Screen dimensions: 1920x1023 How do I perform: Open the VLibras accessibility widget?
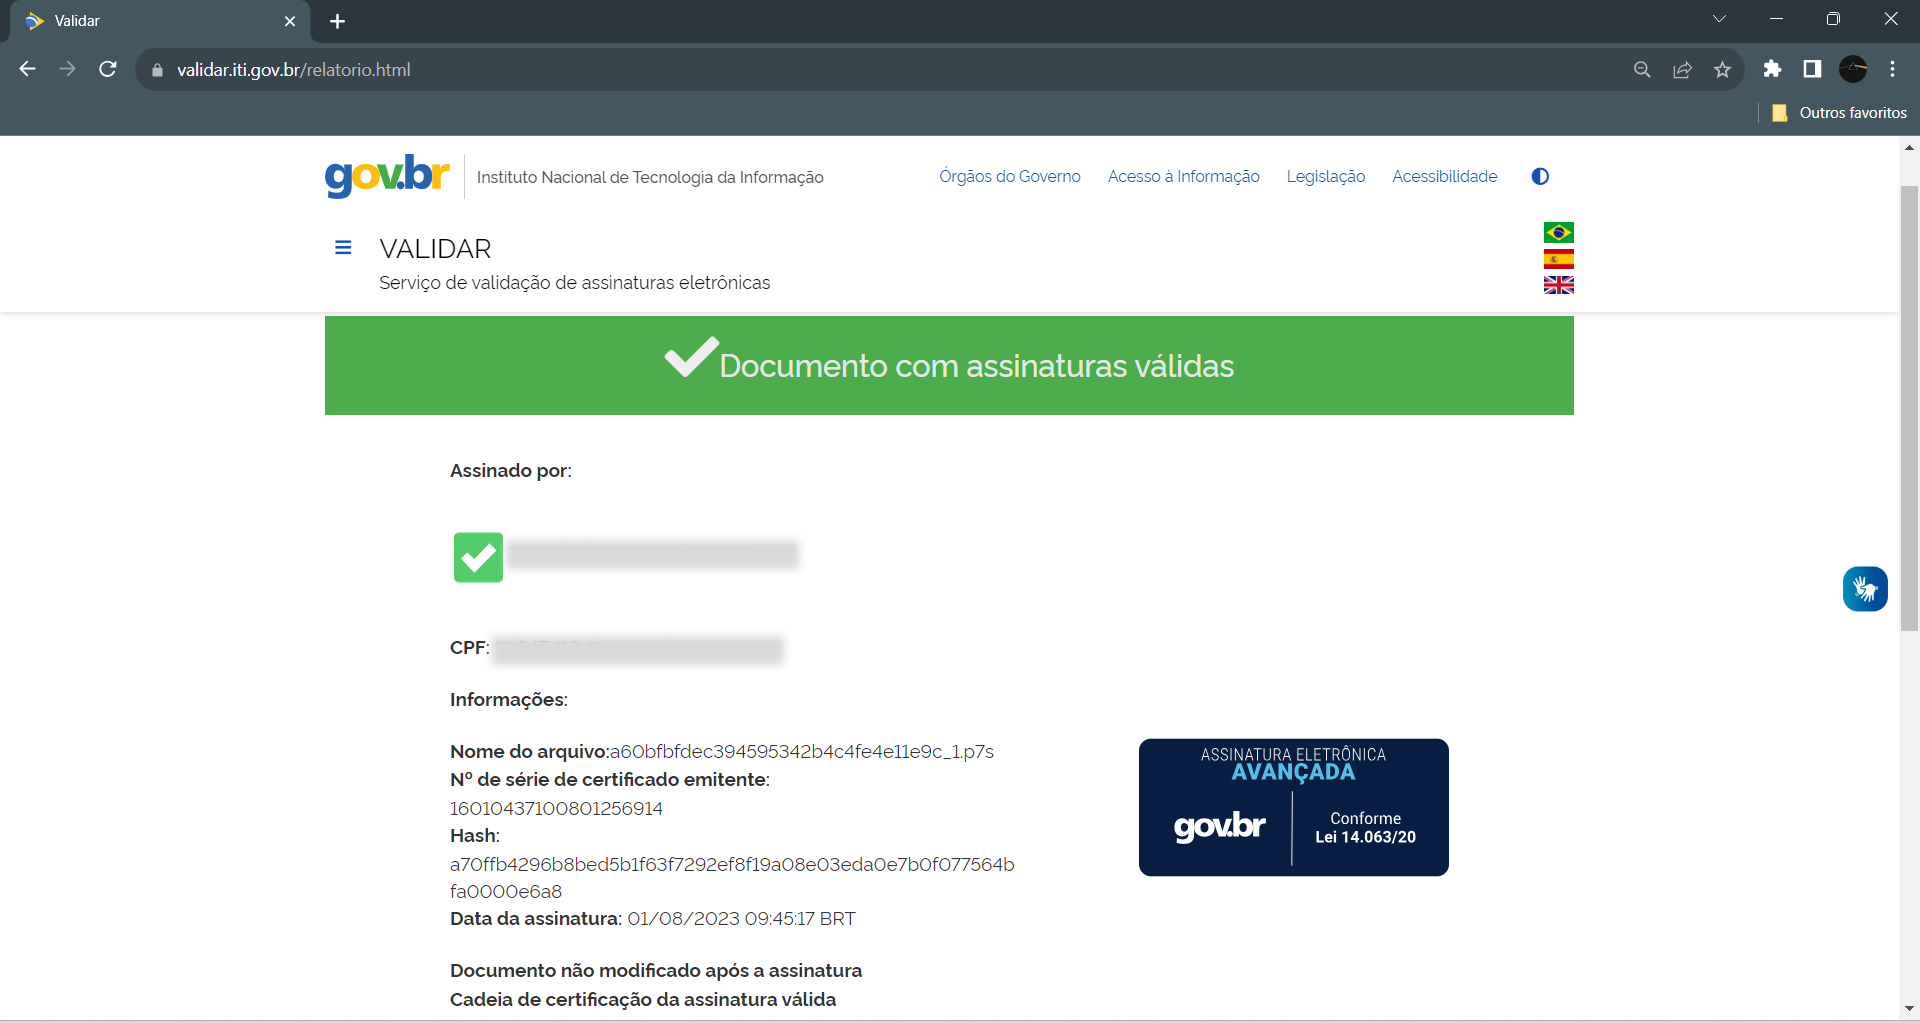[x=1865, y=589]
